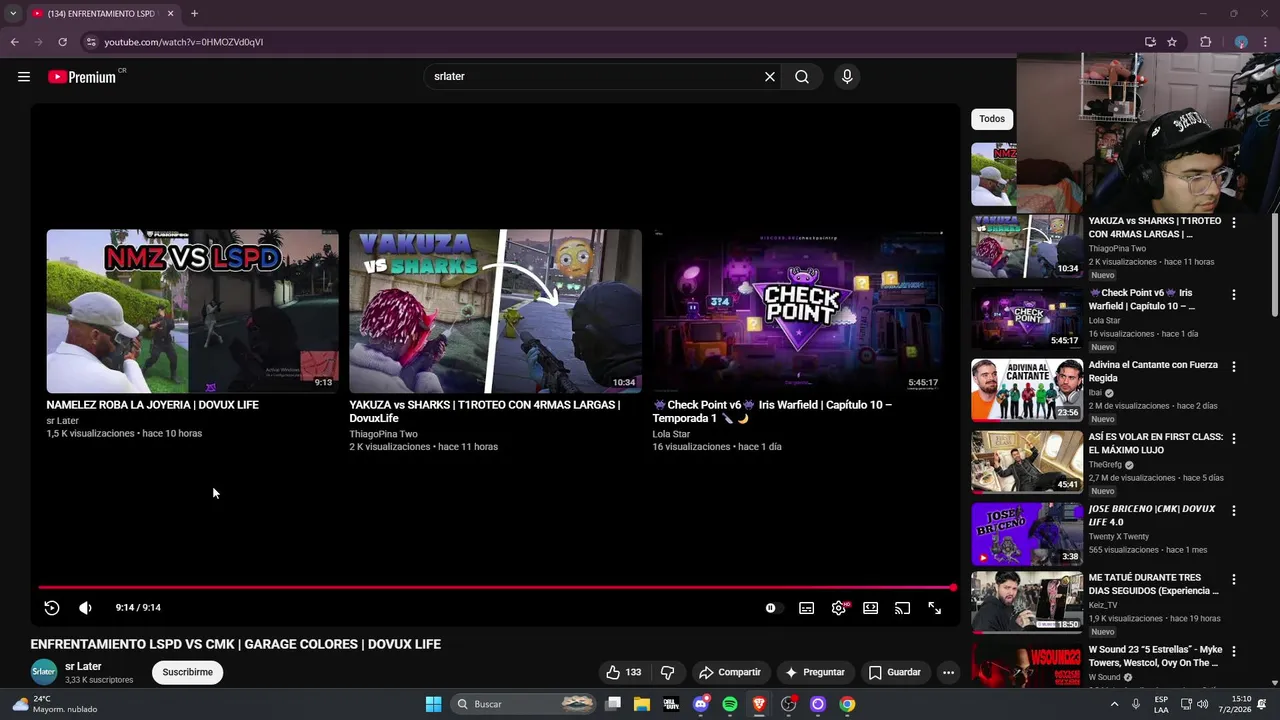1280x720 pixels.
Task: Play Adivina el Cantante sidebar thumbnail
Action: (1027, 390)
